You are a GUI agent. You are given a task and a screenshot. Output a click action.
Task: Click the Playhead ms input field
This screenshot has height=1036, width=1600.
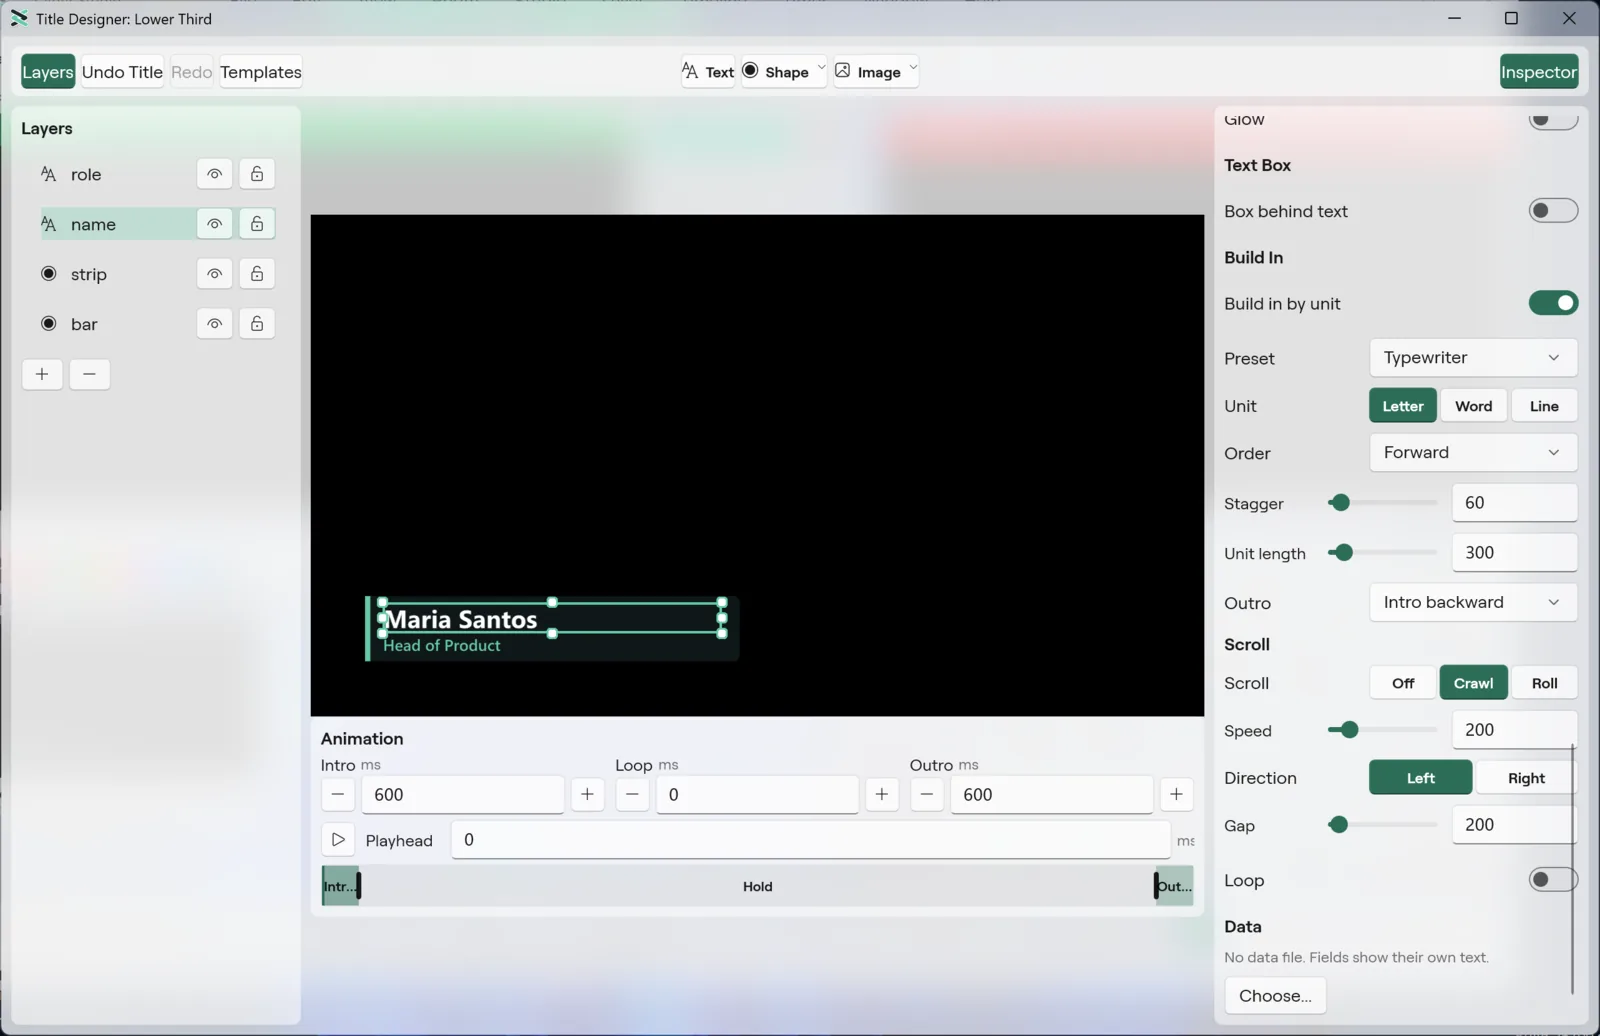810,840
